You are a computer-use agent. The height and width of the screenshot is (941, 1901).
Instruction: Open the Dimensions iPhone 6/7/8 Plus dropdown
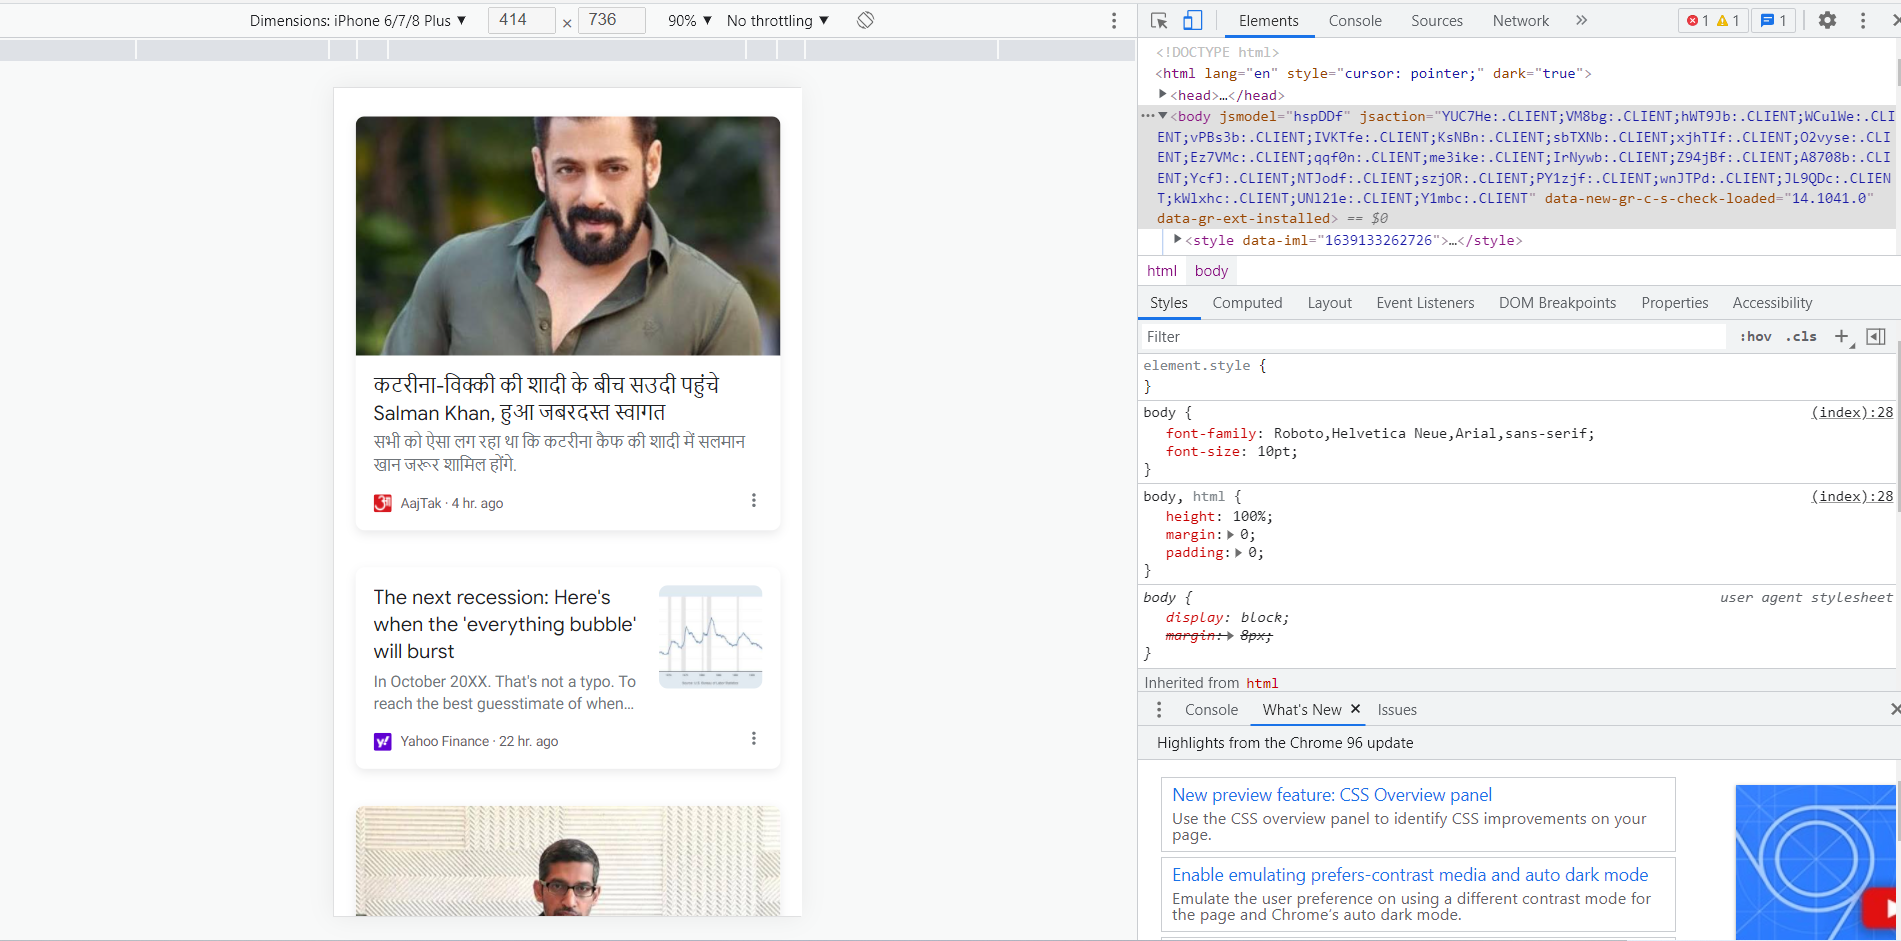358,20
